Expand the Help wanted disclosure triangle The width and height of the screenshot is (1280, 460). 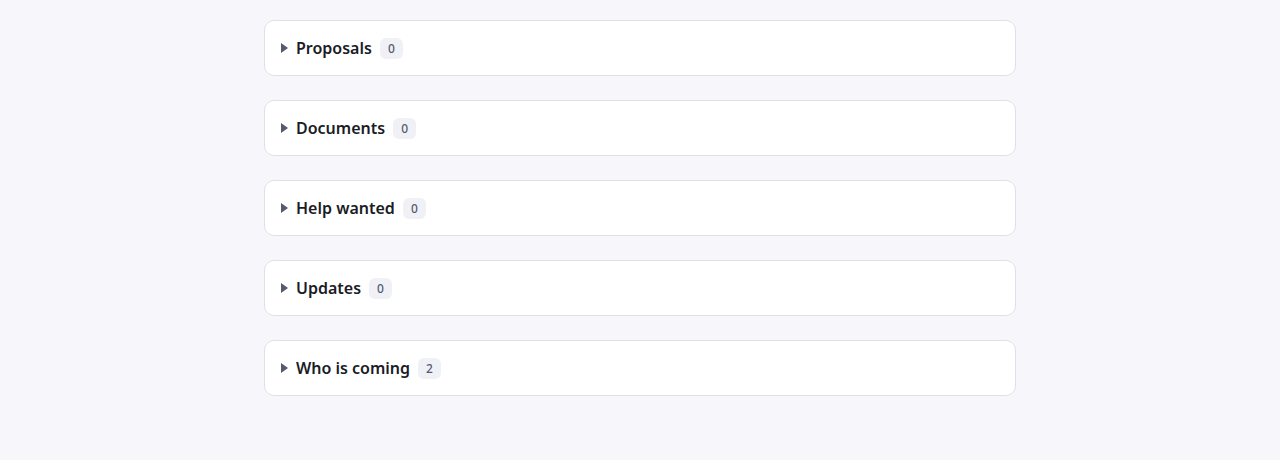pyautogui.click(x=285, y=208)
